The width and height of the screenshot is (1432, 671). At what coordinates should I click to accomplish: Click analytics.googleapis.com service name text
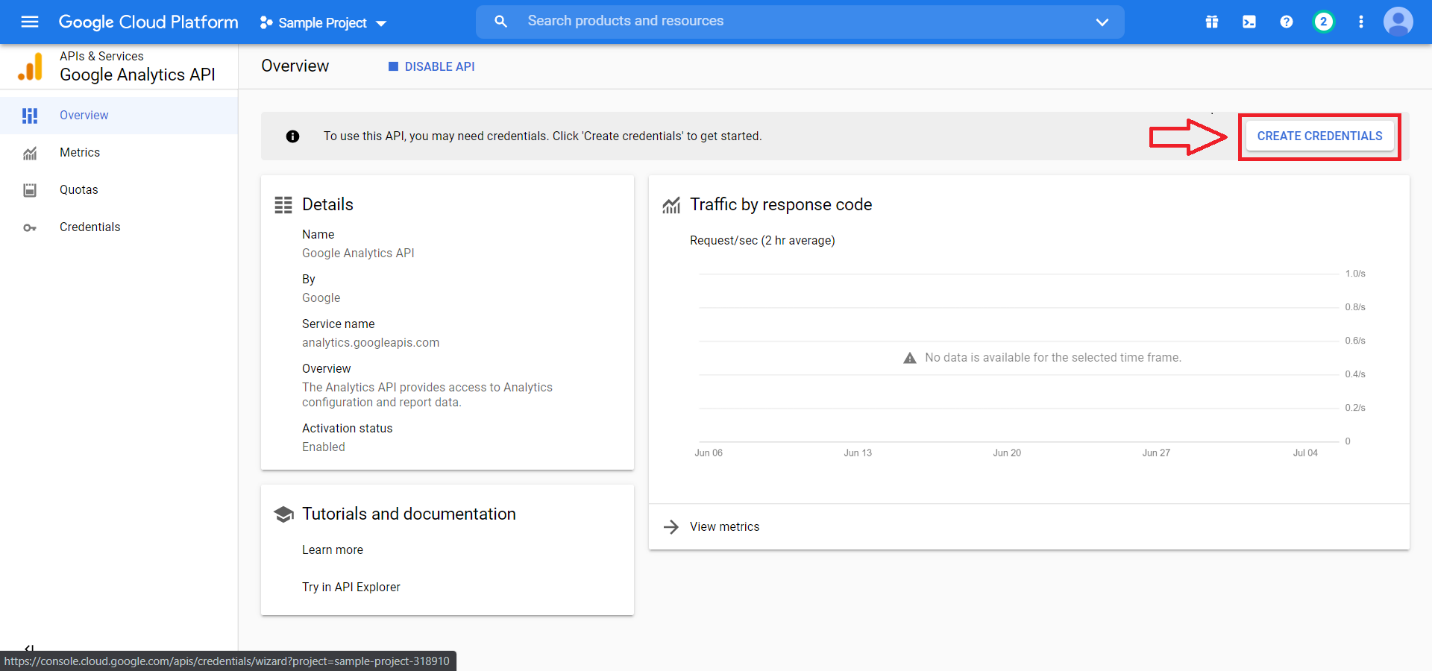[371, 343]
